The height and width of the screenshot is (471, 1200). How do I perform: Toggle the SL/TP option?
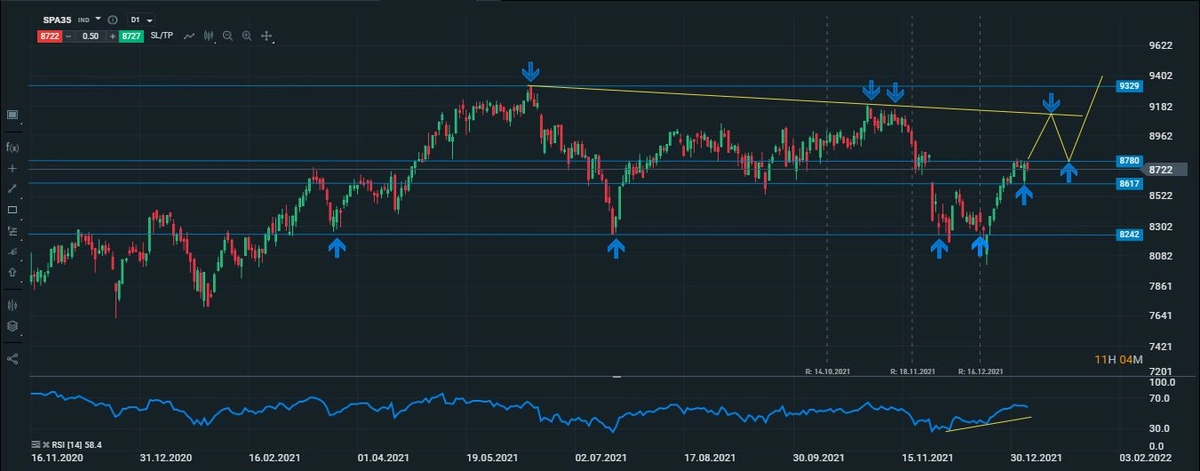(x=162, y=36)
